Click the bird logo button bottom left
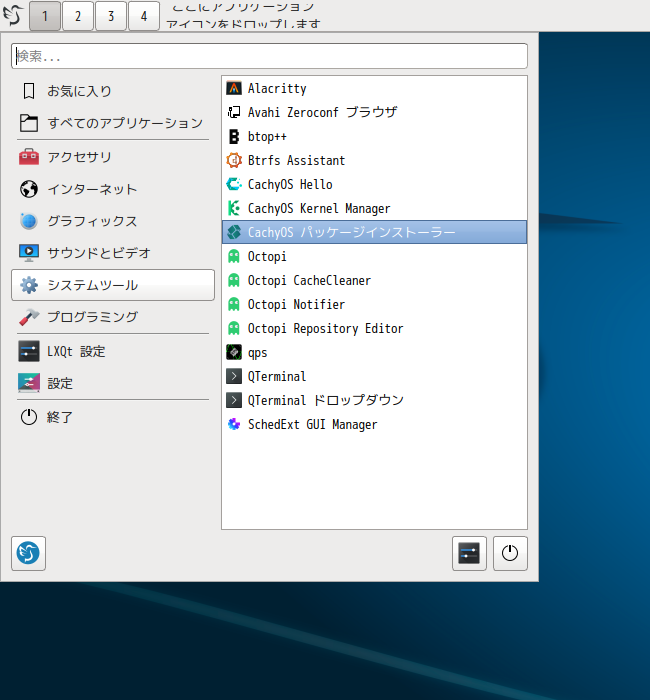This screenshot has width=650, height=700. click(x=28, y=553)
